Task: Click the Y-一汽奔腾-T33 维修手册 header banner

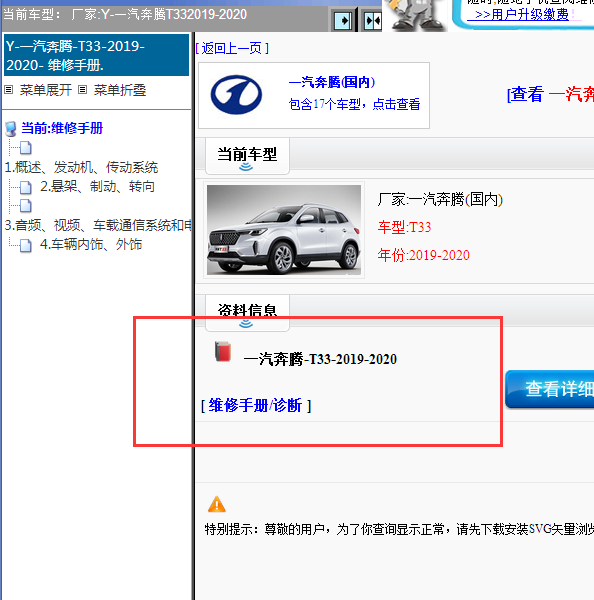Action: pos(96,55)
